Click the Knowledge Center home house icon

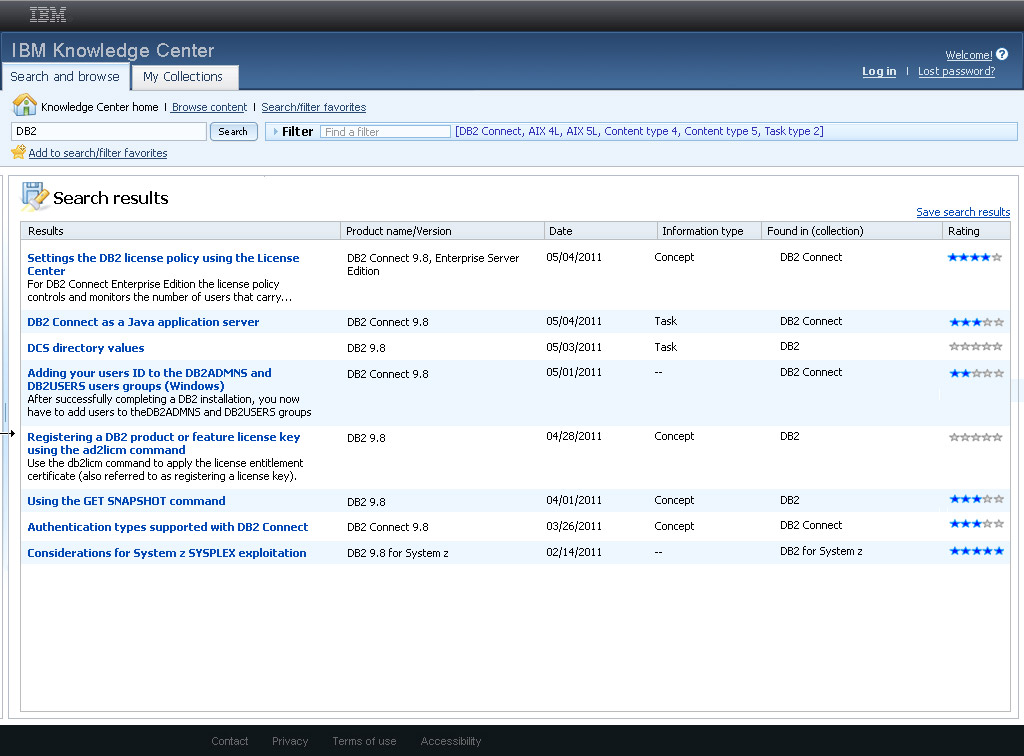click(24, 106)
